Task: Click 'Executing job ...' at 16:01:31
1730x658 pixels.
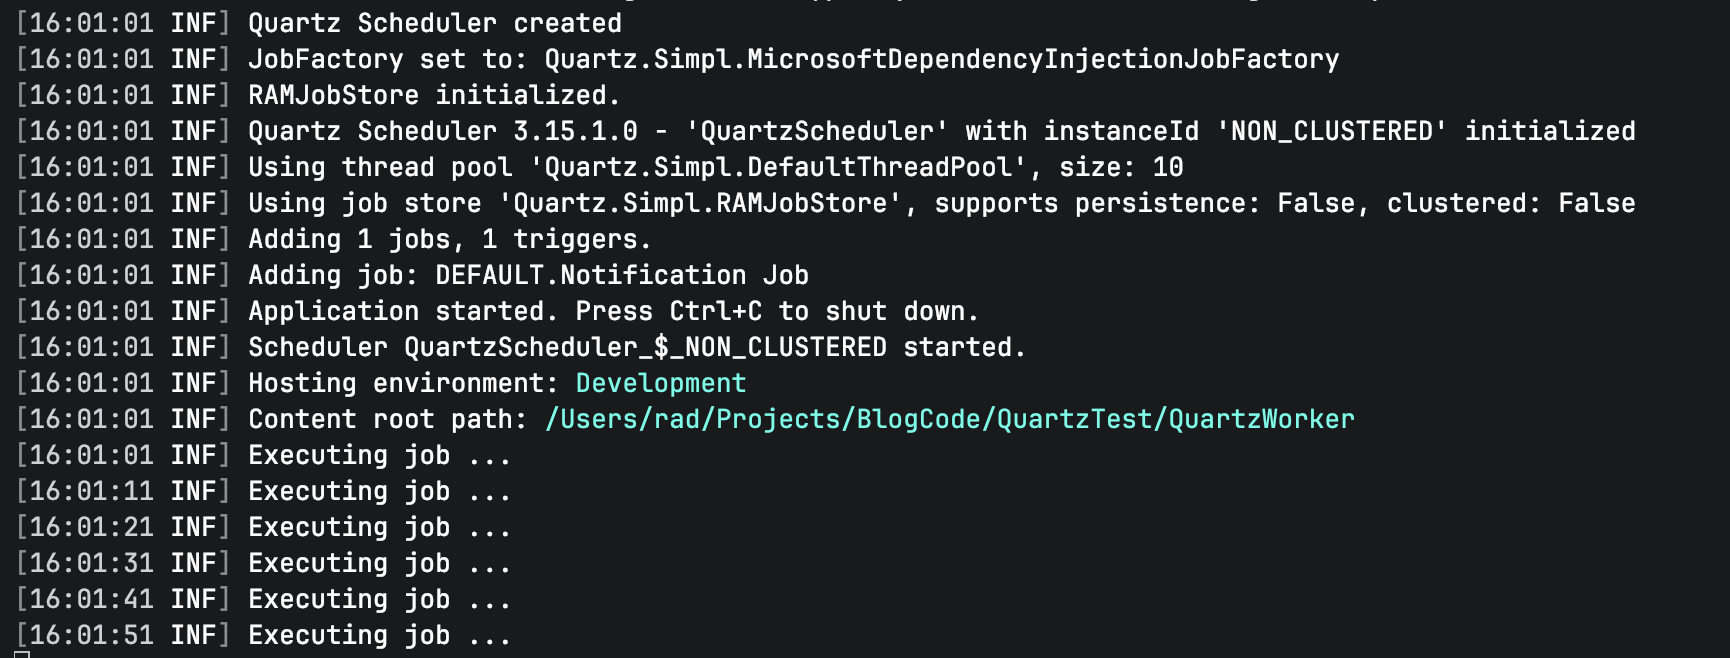Action: pos(379,563)
